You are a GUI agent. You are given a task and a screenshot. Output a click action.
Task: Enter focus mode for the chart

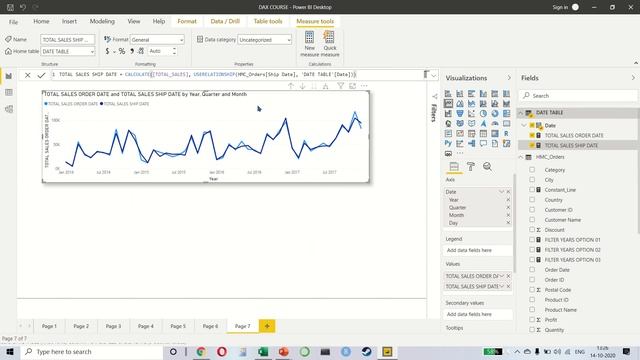tap(352, 86)
